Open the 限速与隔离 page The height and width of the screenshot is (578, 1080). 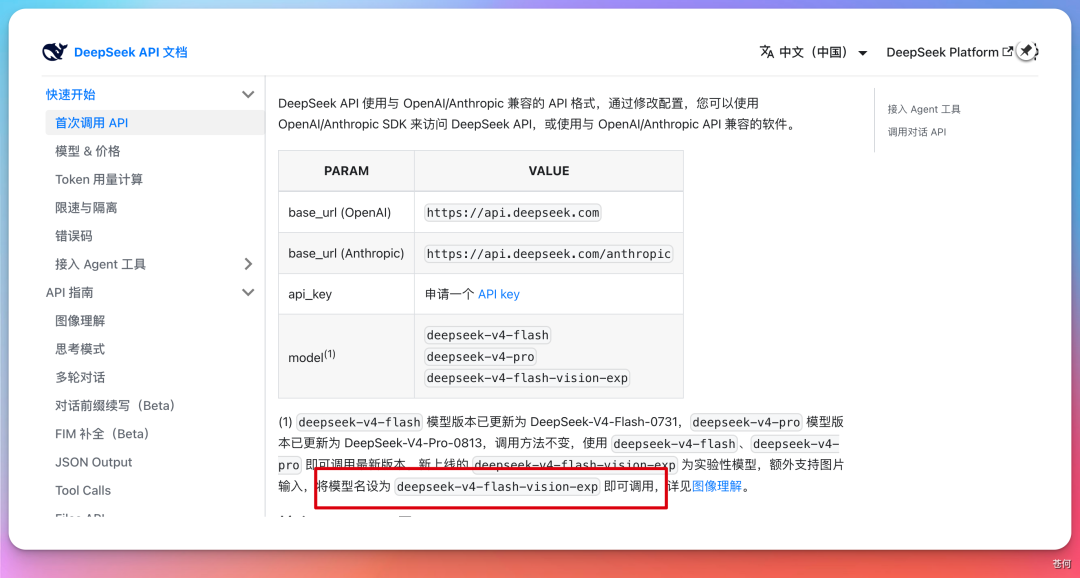click(x=86, y=207)
